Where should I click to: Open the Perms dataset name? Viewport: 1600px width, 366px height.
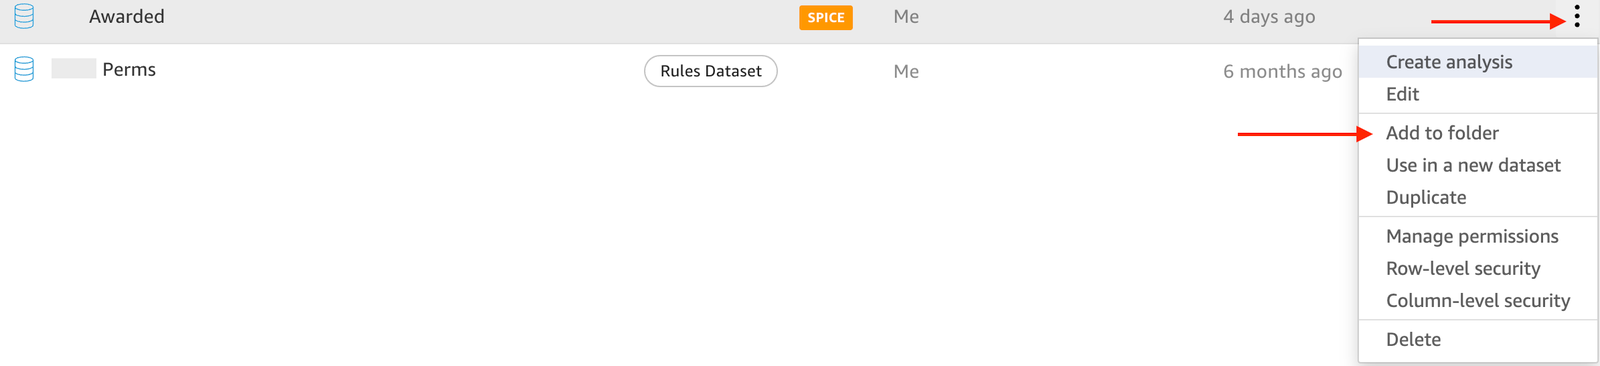click(129, 70)
